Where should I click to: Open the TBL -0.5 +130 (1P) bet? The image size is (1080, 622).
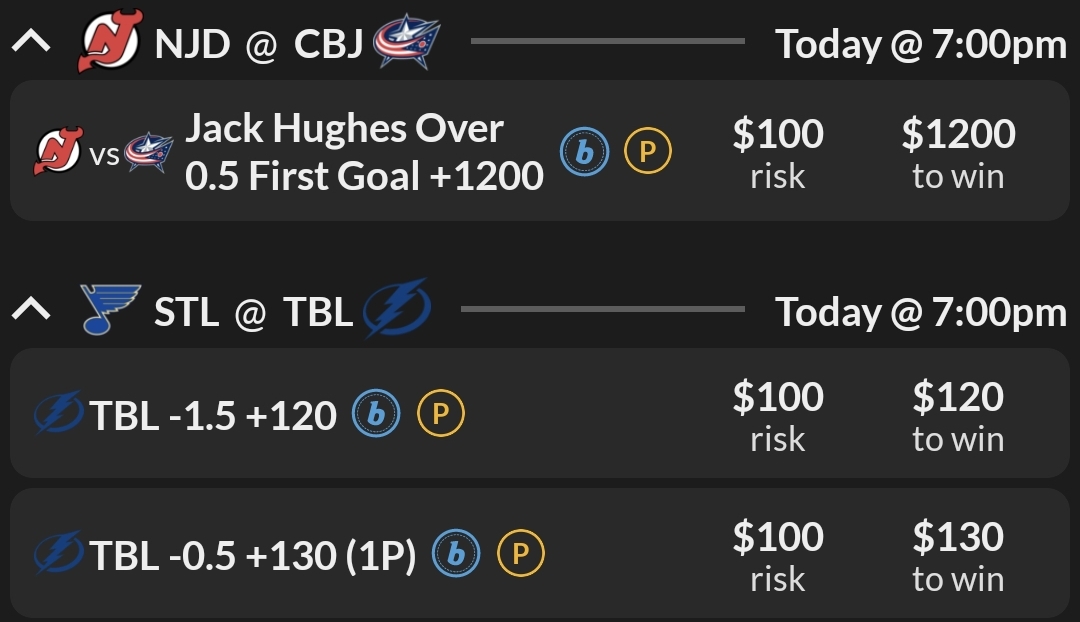coord(252,555)
